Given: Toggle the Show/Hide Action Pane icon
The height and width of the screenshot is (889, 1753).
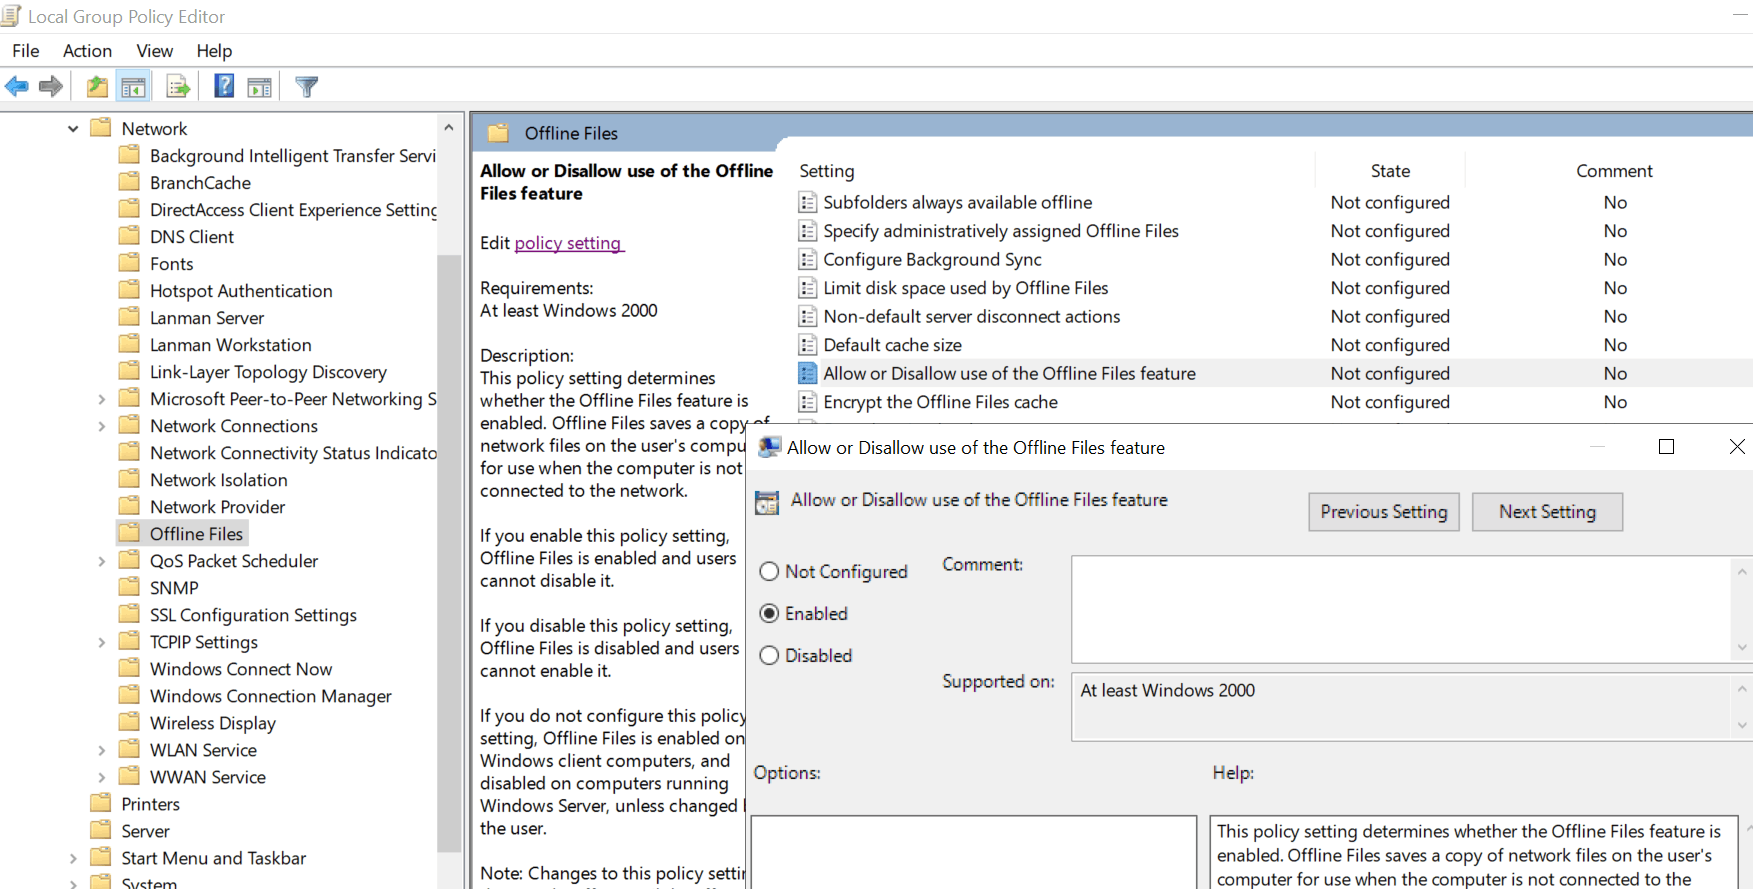Looking at the screenshot, I should tap(260, 87).
